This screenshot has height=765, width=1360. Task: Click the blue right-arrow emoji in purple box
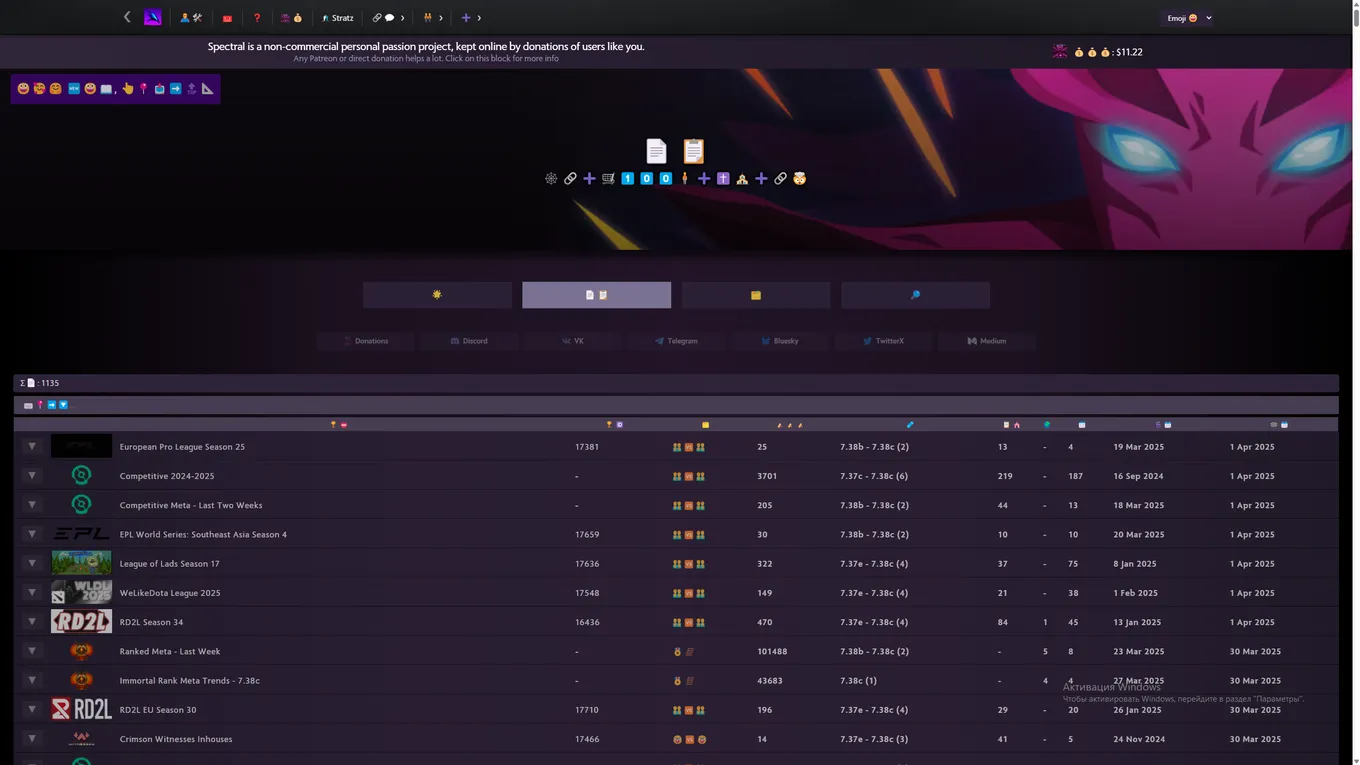pos(176,89)
